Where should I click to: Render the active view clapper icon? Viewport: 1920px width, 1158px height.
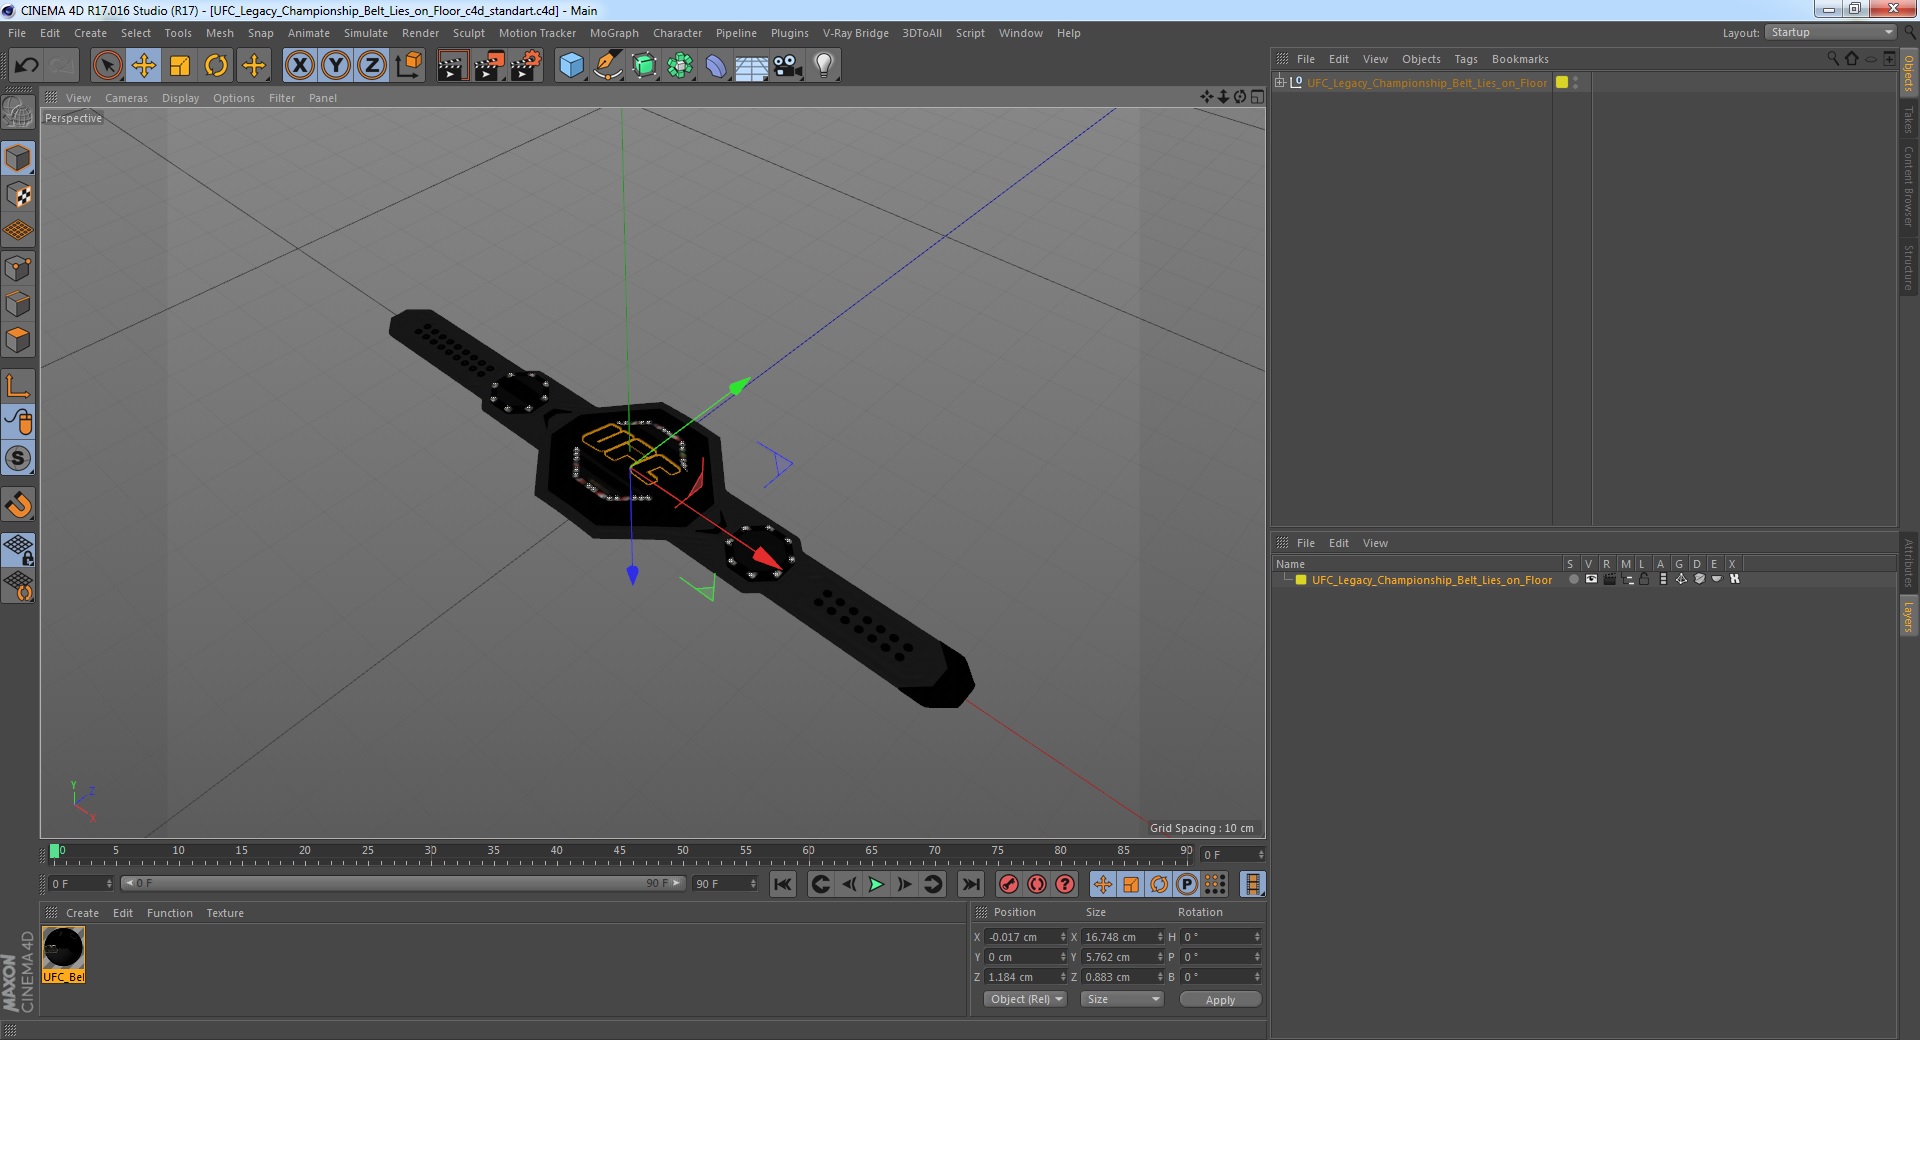coord(452,66)
